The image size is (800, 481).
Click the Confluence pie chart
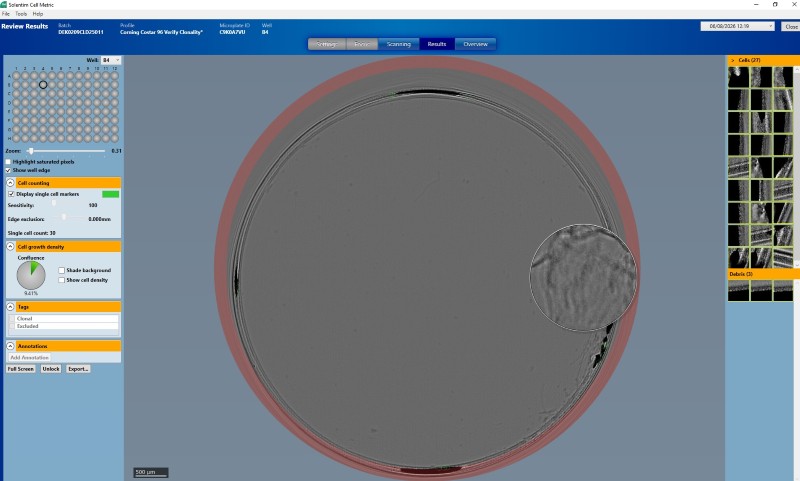point(31,275)
